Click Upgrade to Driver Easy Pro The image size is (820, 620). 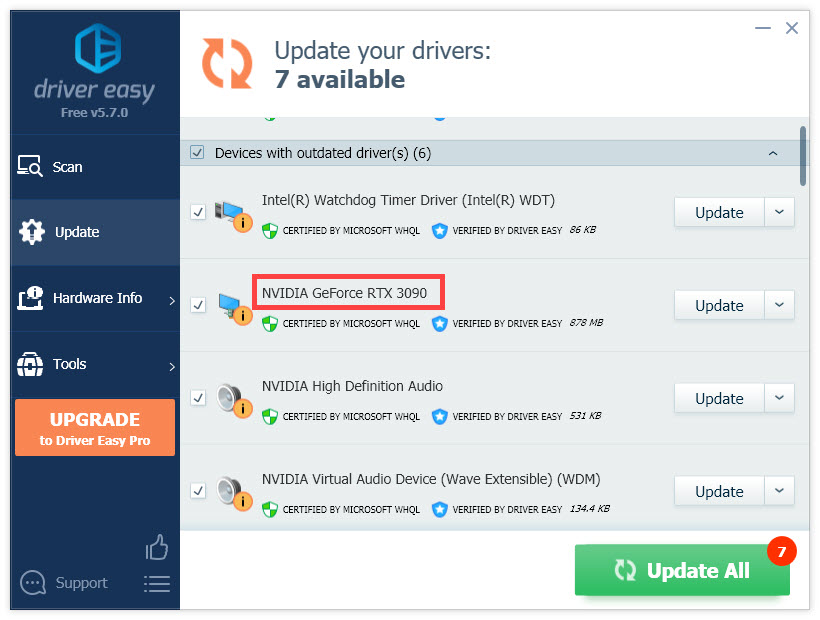tap(94, 427)
